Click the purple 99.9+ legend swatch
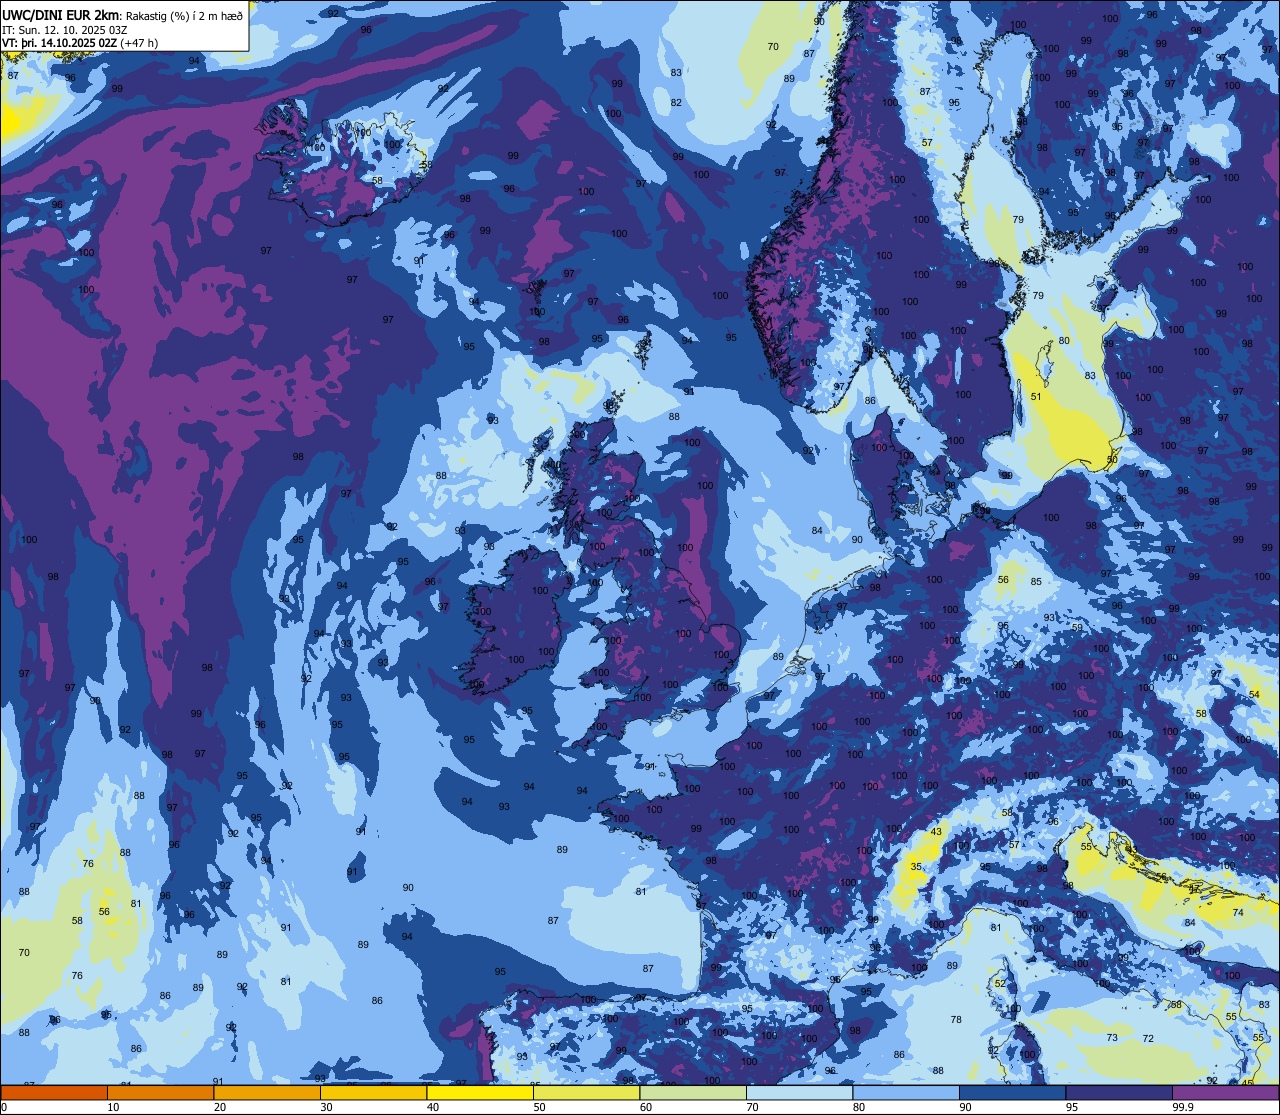Image resolution: width=1280 pixels, height=1115 pixels. point(1226,1093)
